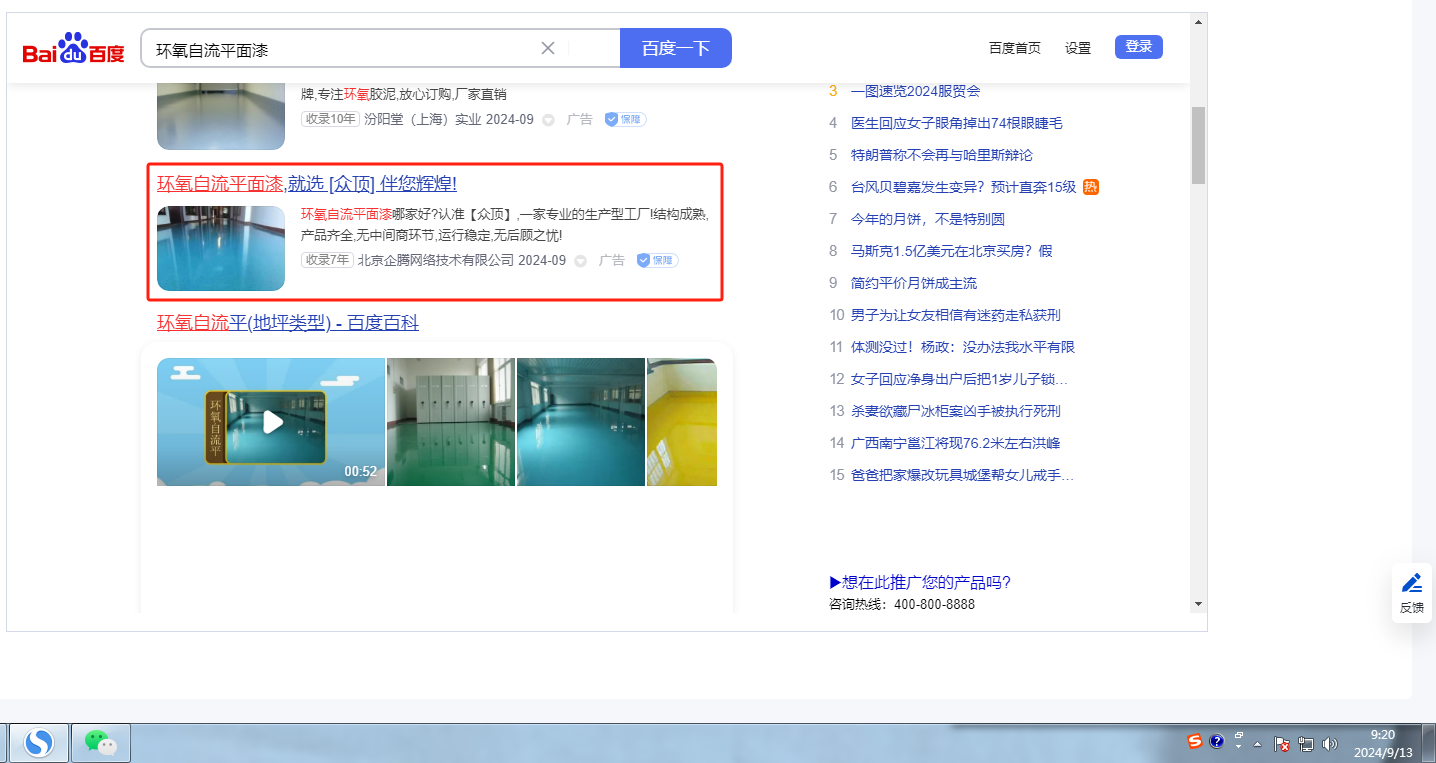Click the 广告 label on the 汾阳堂 result
Viewport: 1436px width, 763px height.
(580, 119)
